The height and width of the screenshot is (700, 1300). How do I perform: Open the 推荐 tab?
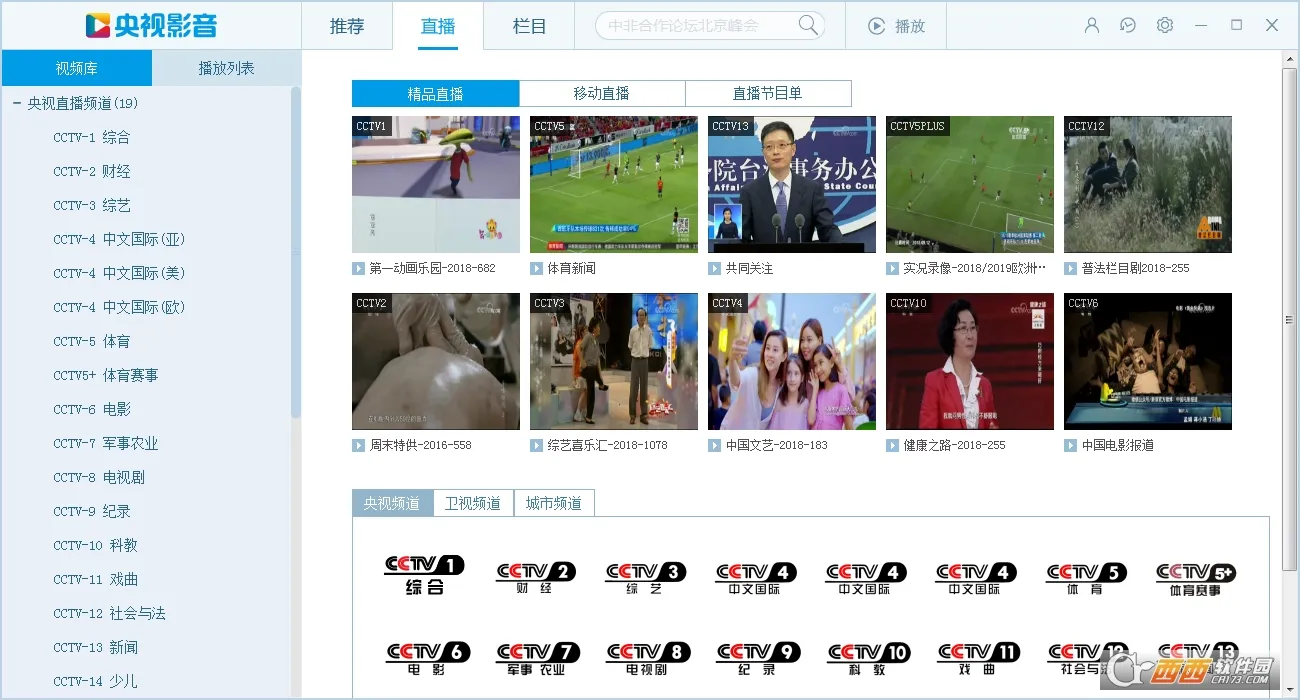(347, 26)
